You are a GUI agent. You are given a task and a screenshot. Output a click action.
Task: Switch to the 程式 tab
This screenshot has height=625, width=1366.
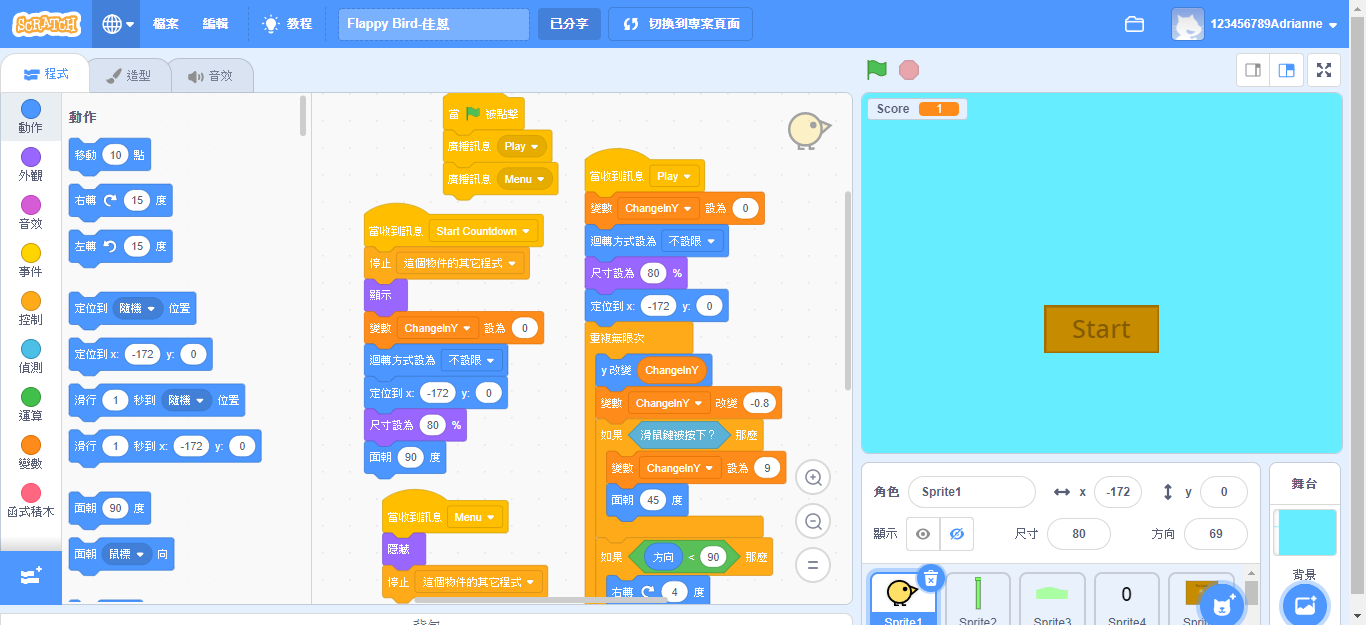45,74
